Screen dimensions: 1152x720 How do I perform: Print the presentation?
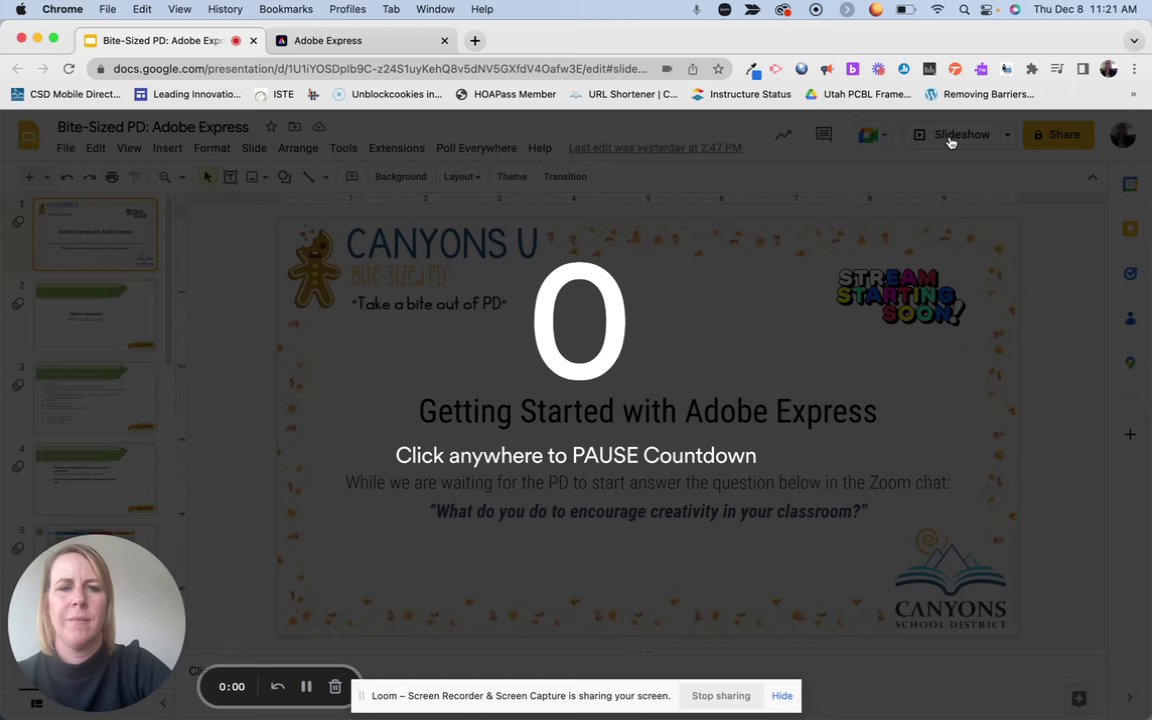click(112, 177)
